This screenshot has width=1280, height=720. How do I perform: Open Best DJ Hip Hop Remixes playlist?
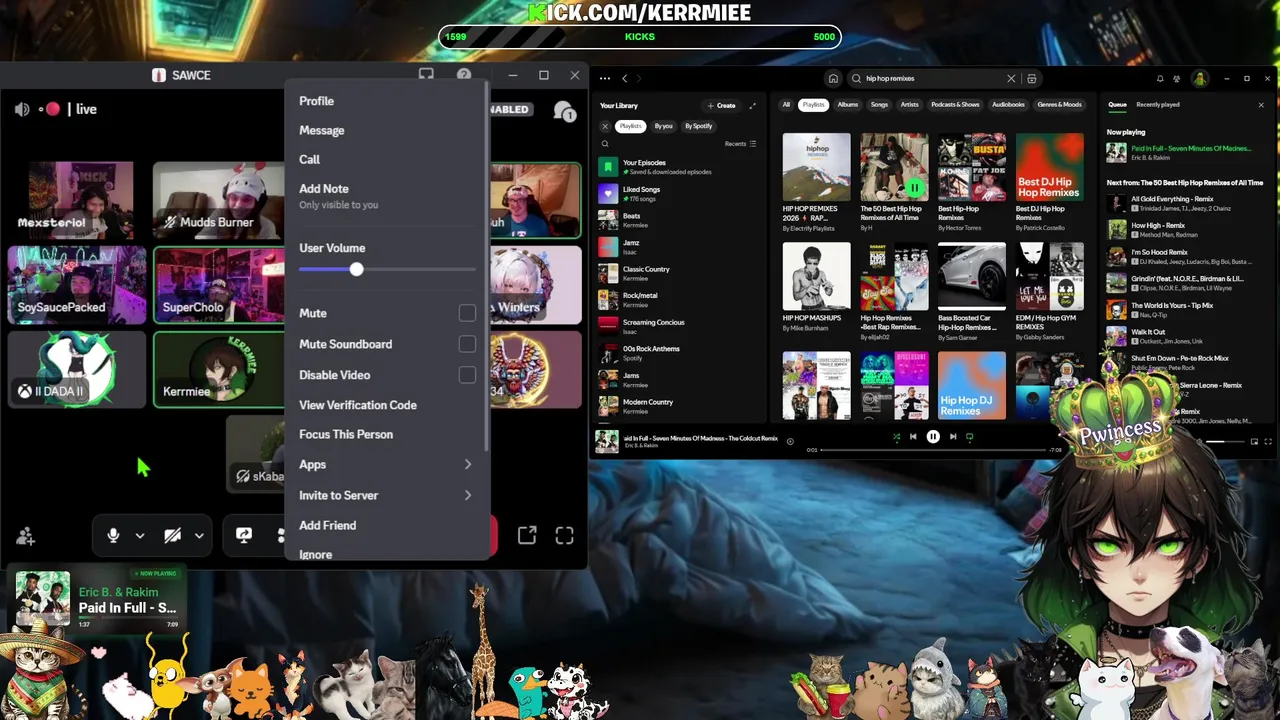click(1049, 183)
